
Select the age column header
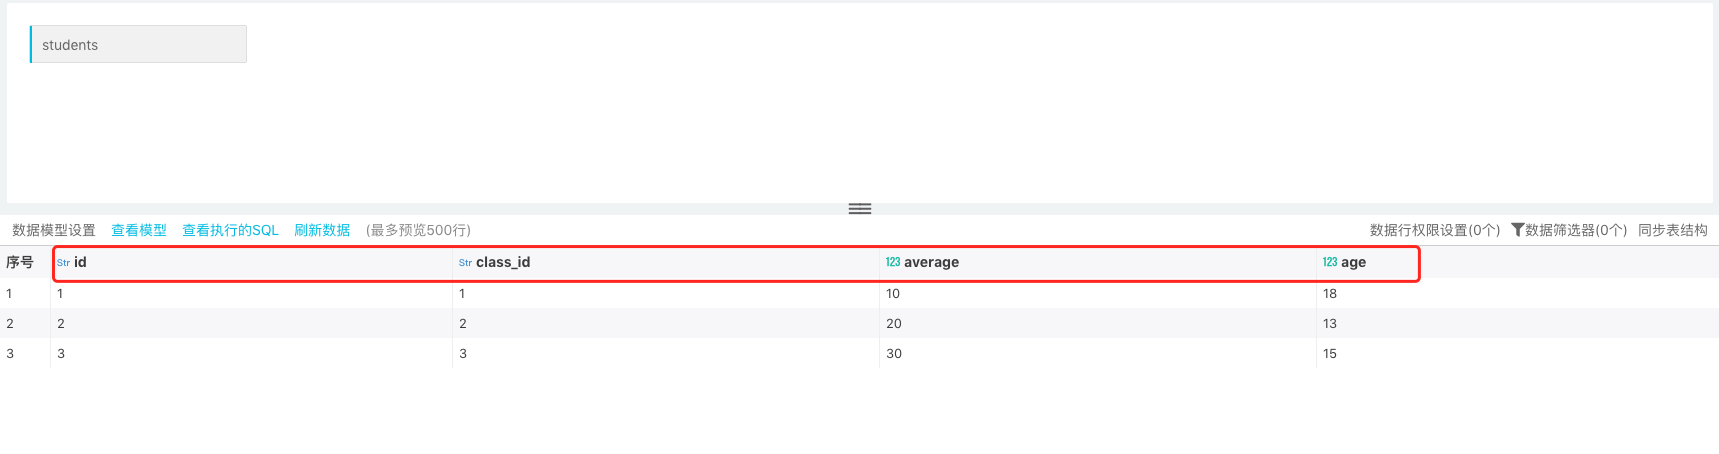[x=1353, y=262]
